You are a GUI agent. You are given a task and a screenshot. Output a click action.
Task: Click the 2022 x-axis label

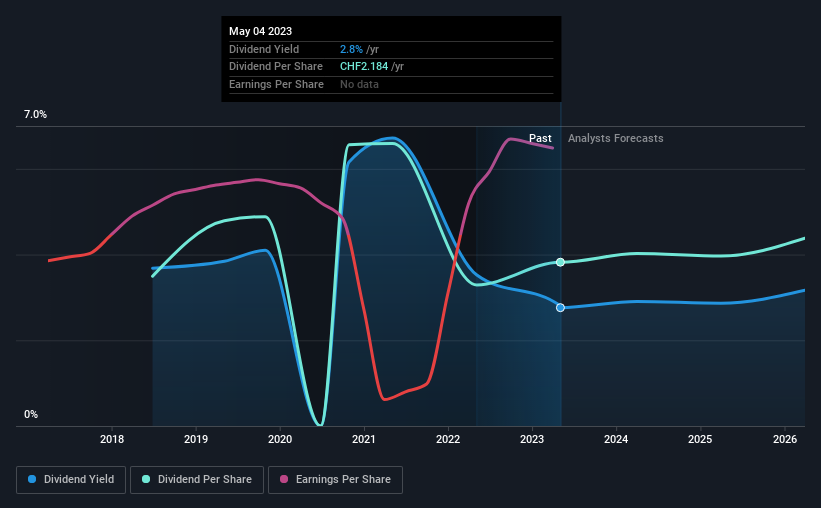click(x=448, y=439)
